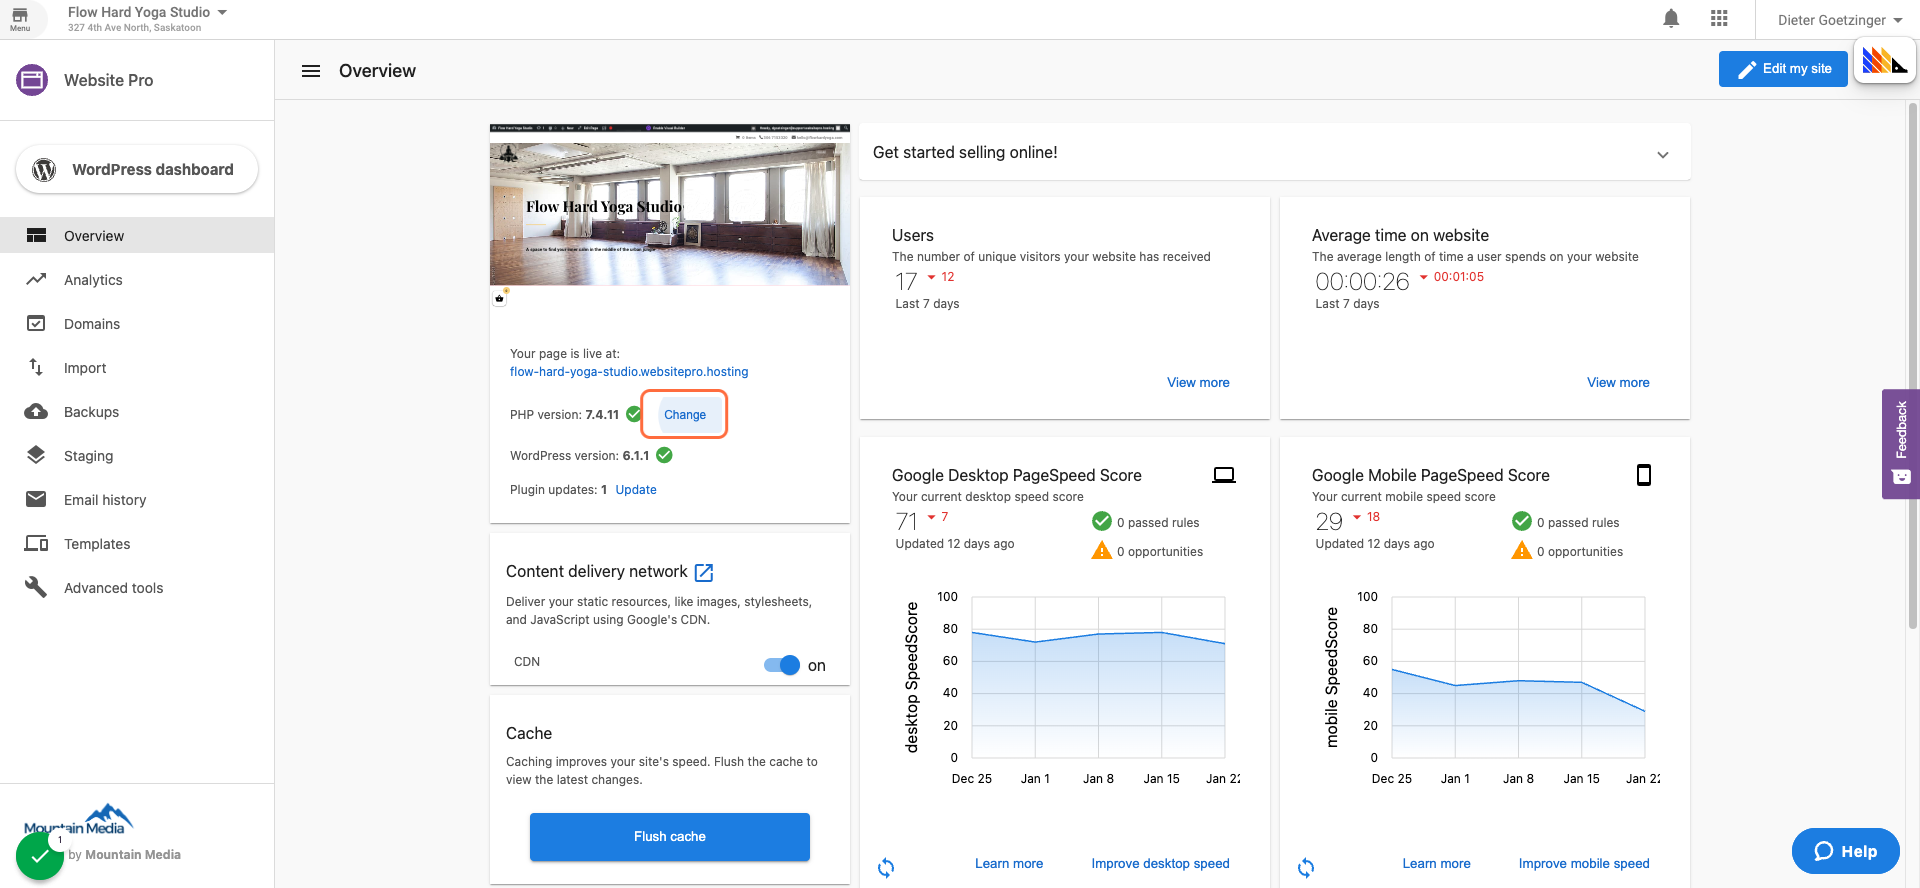Turn off the CDN toggle
Viewport: 1920px width, 888px height.
coord(782,665)
